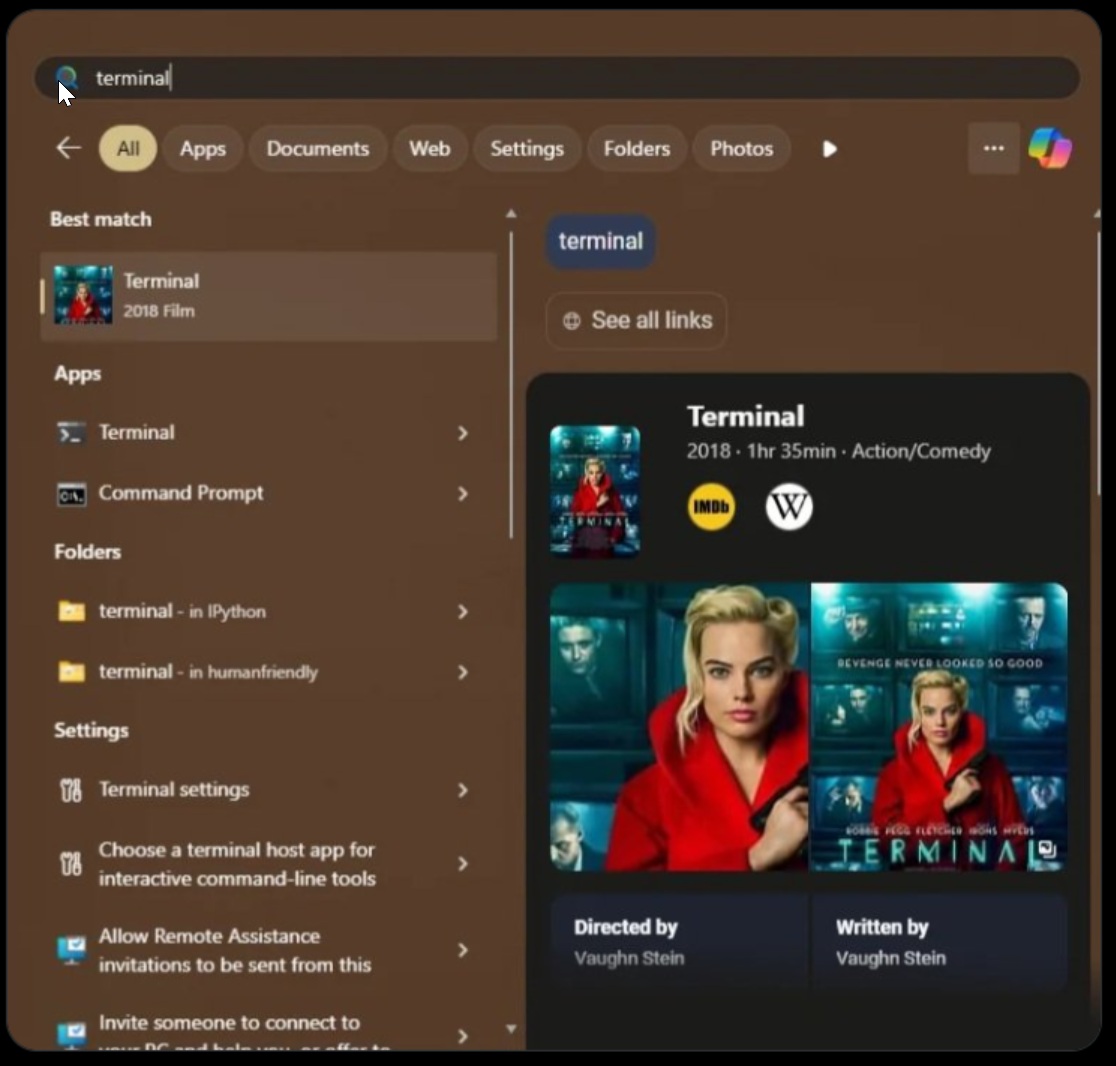Viewport: 1116px width, 1066px height.
Task: Click the results list scroll up arrow
Action: [x=511, y=213]
